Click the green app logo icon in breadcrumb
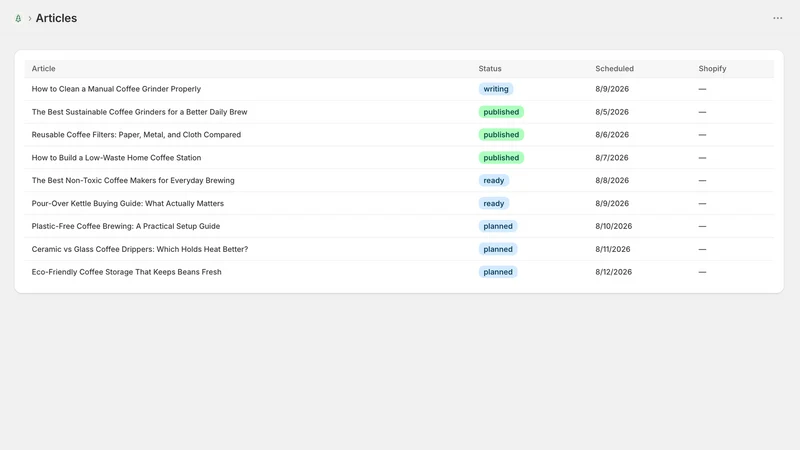Screen dimensions: 800x450 (18, 18)
